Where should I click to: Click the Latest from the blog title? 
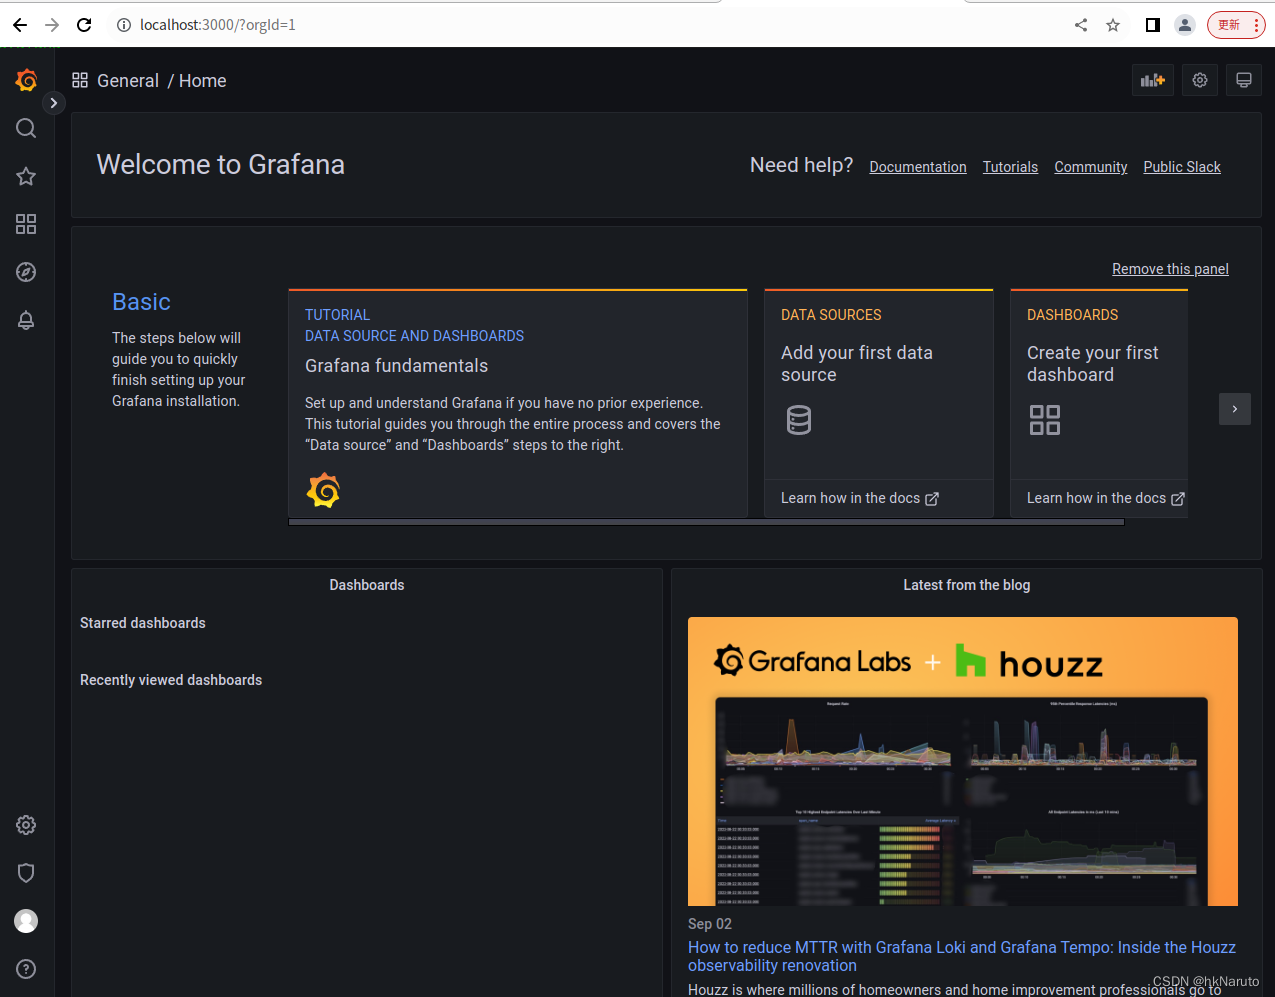[x=967, y=585]
